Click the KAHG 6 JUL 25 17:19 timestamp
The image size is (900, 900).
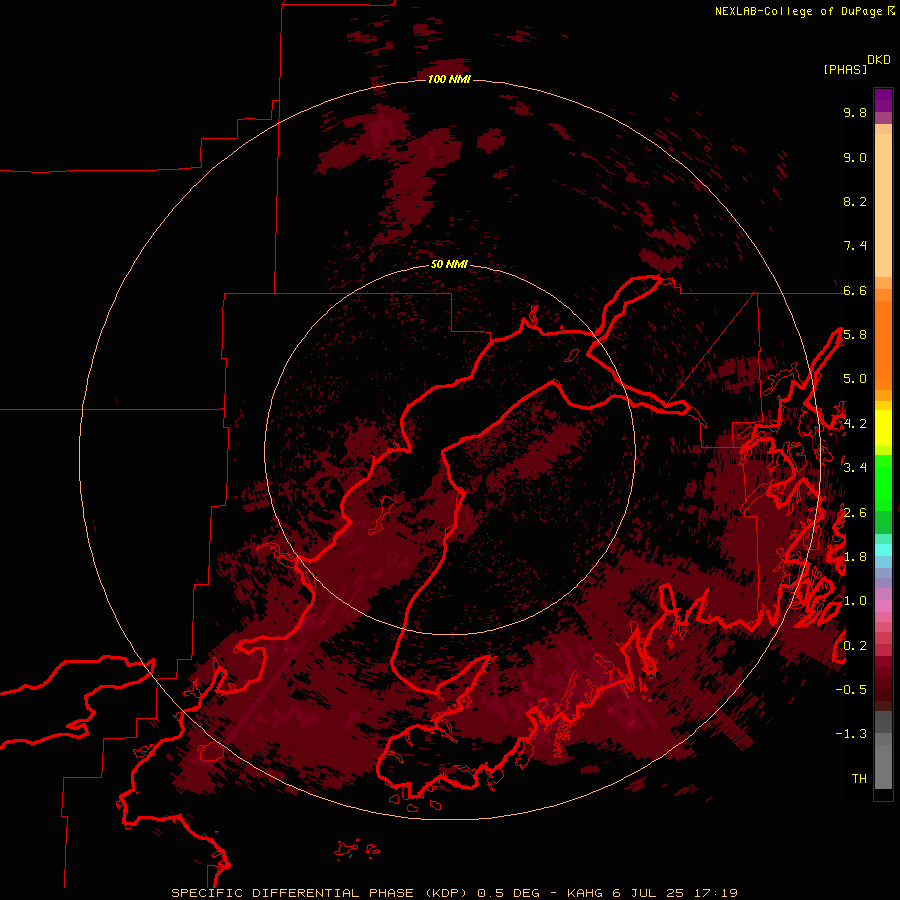[x=652, y=893]
